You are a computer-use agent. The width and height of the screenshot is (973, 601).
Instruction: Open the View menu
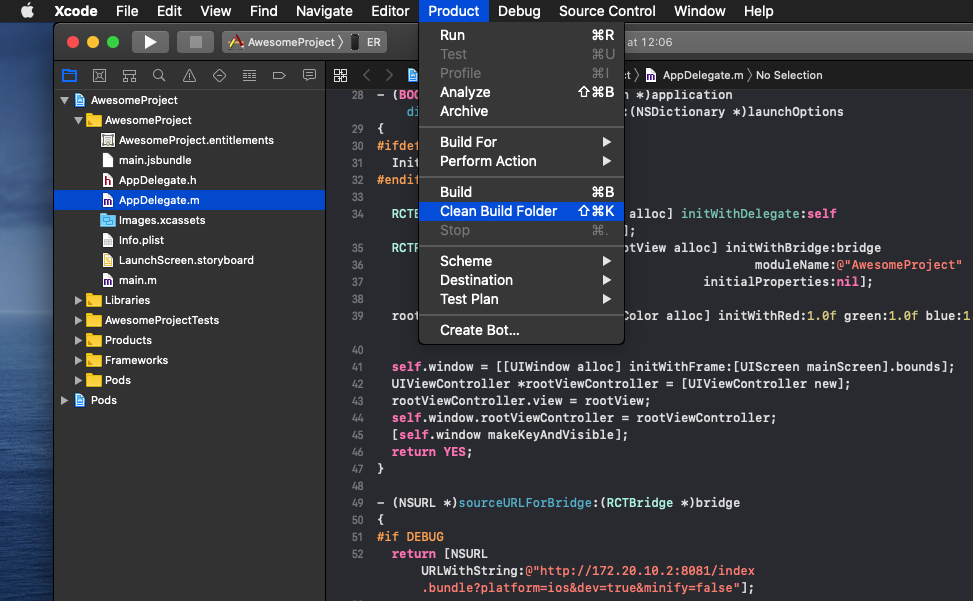pos(215,11)
